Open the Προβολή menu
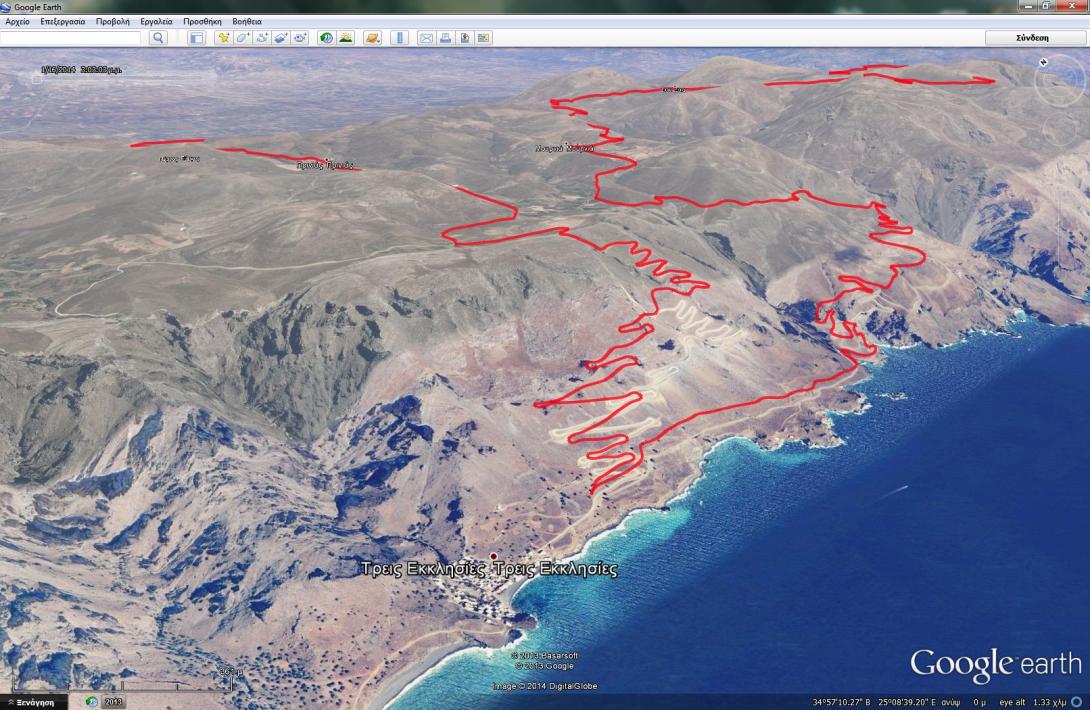 click(x=113, y=21)
